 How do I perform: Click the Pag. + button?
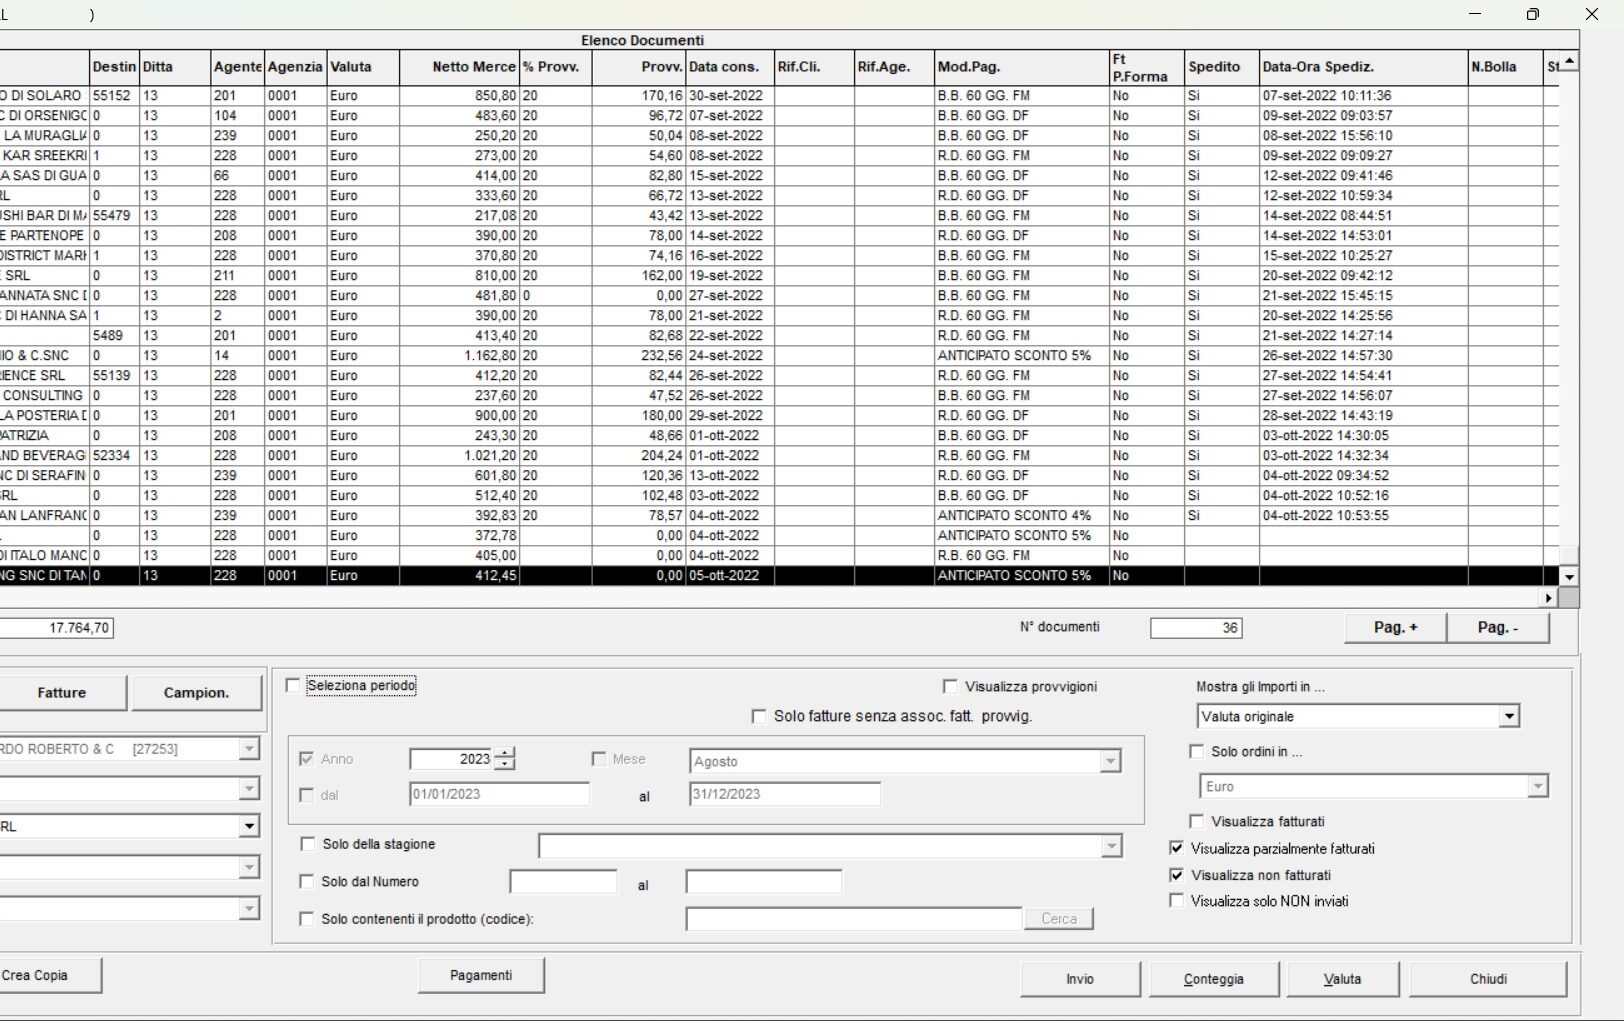pos(1395,627)
